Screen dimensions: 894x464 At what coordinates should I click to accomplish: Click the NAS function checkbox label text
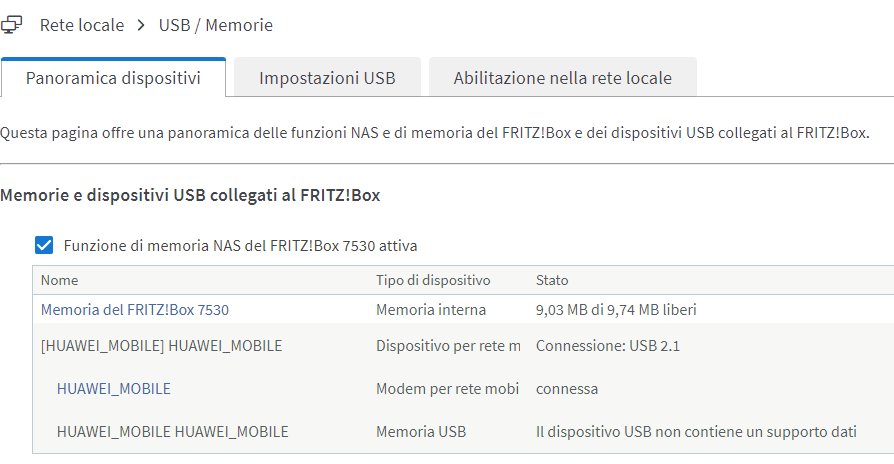(x=240, y=246)
